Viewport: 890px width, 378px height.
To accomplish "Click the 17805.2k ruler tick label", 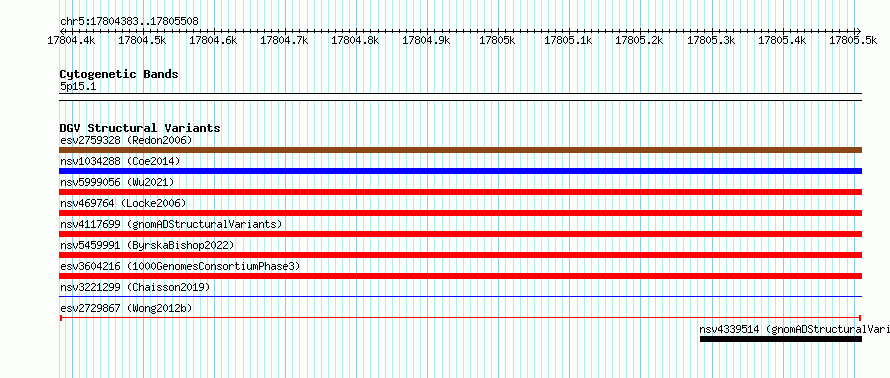I will [x=639, y=40].
